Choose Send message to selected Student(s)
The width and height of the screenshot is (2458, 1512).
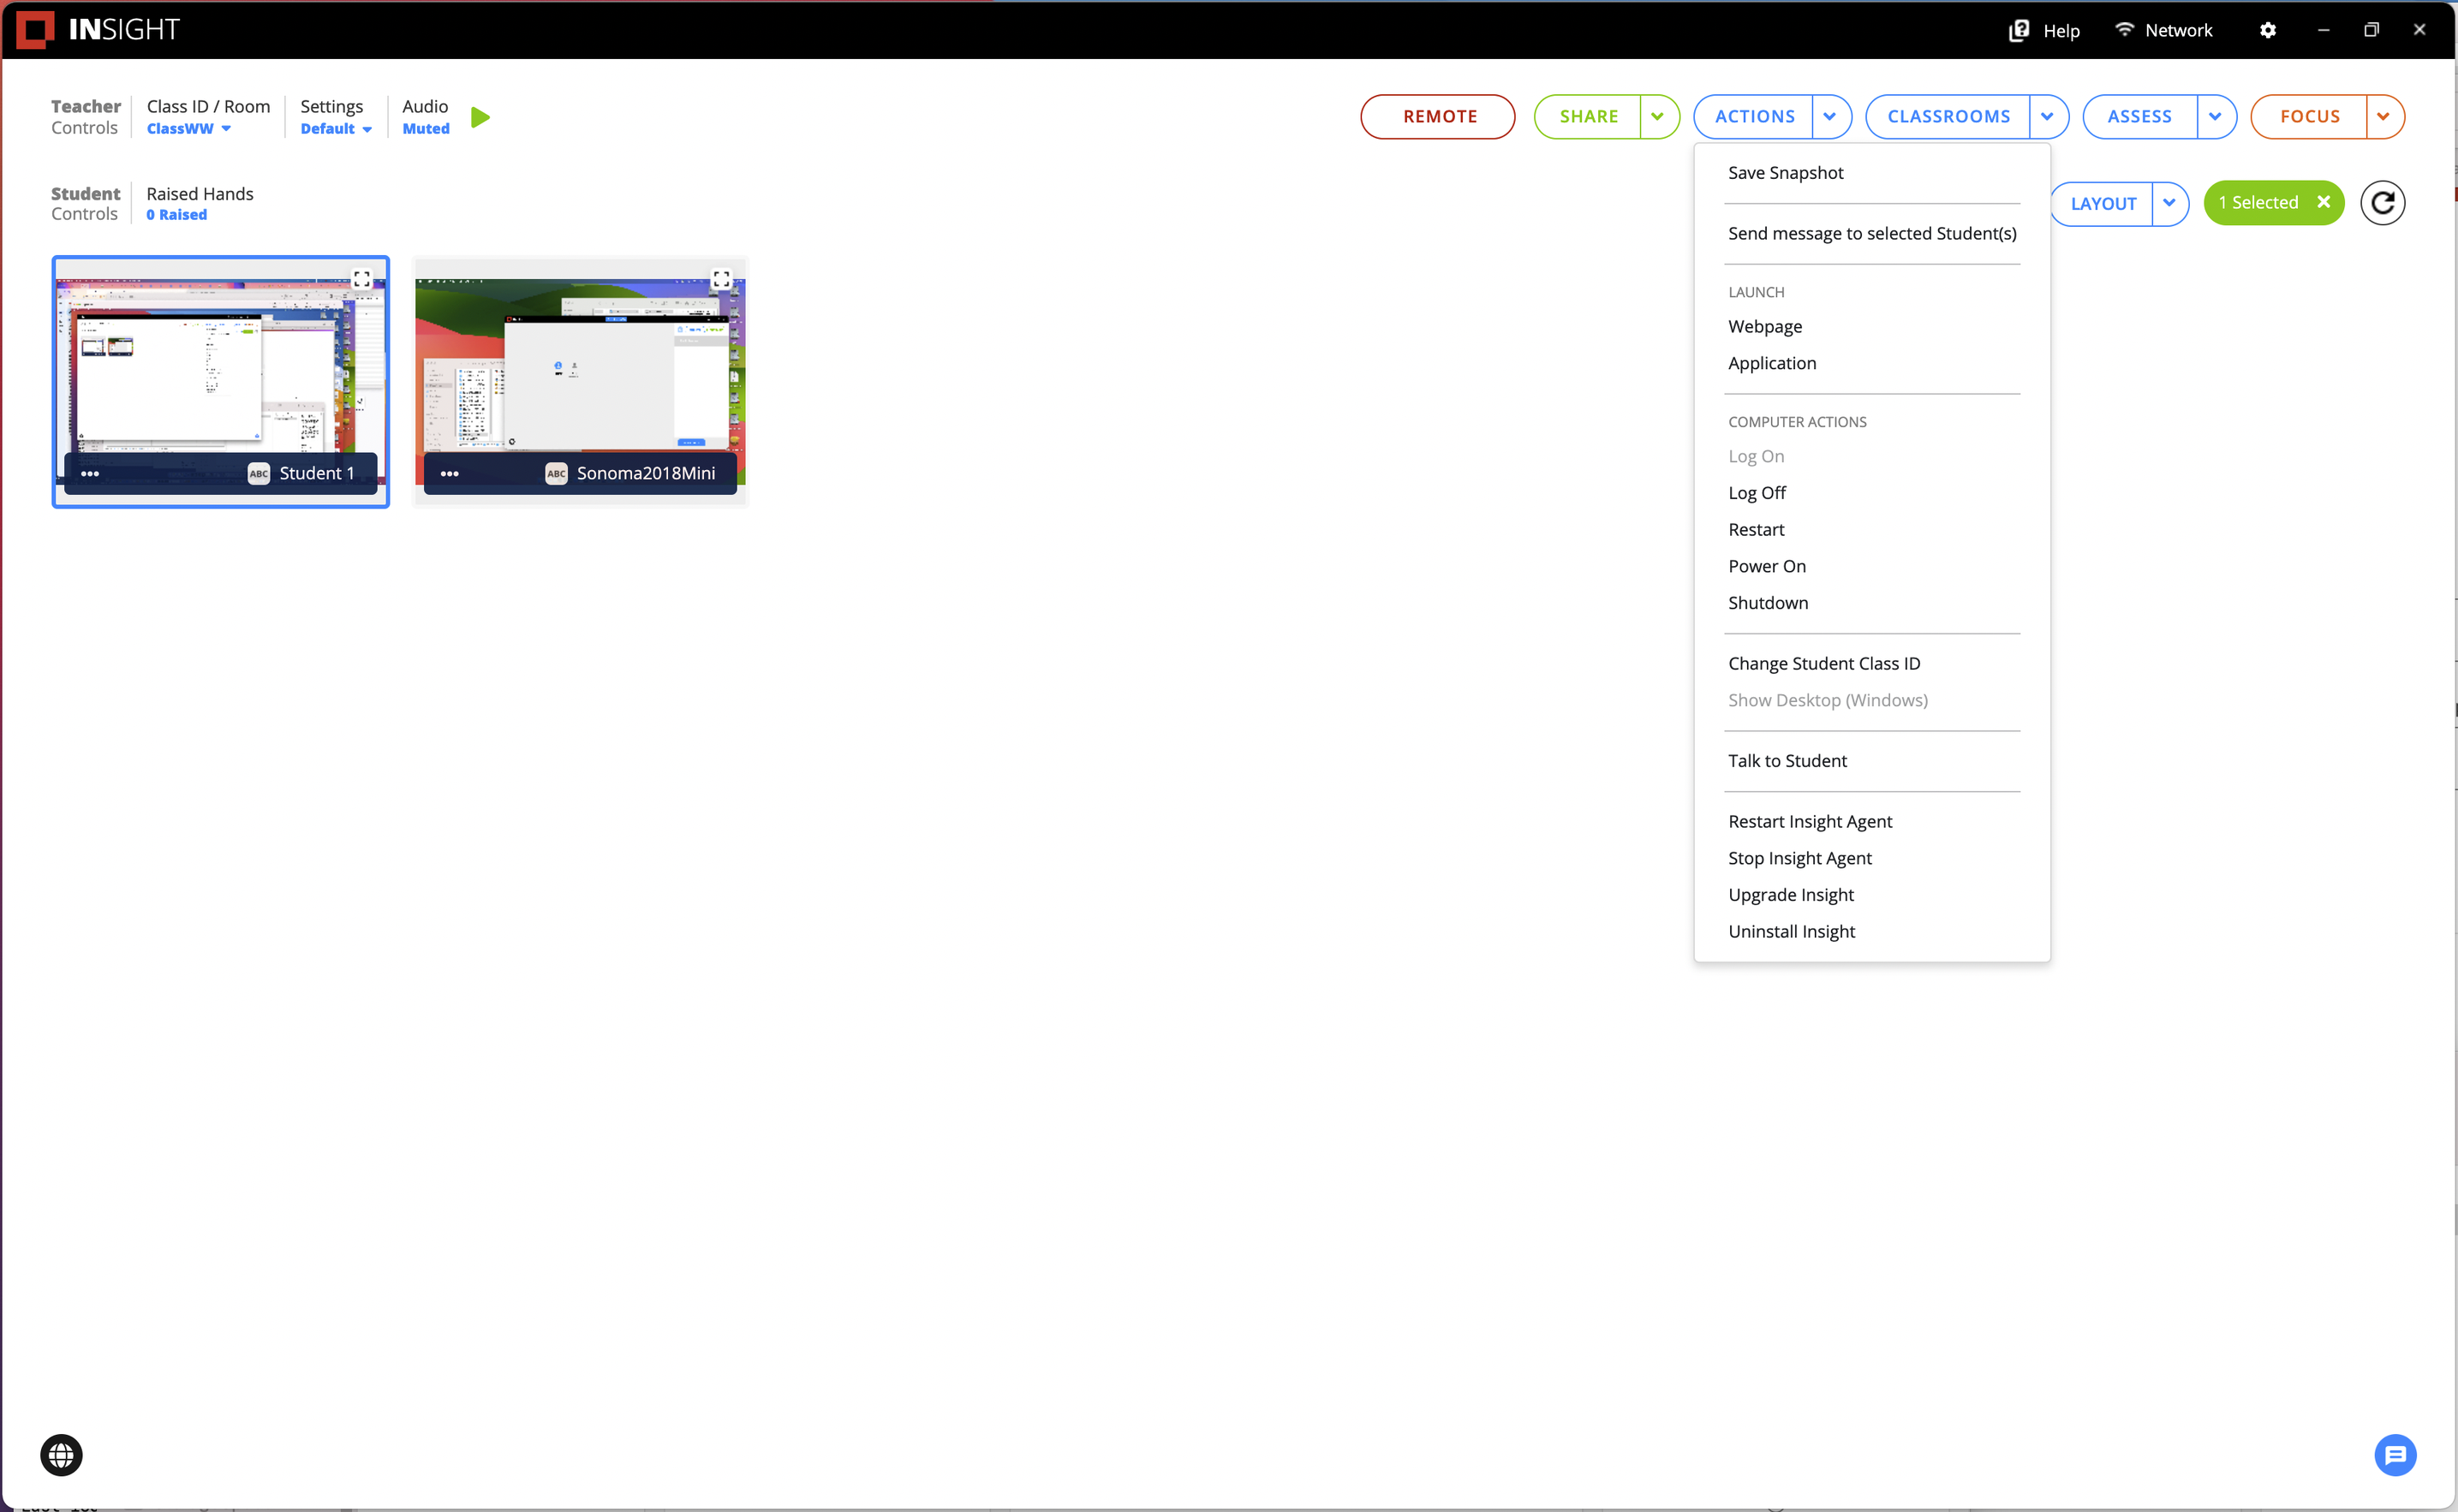tap(1871, 233)
